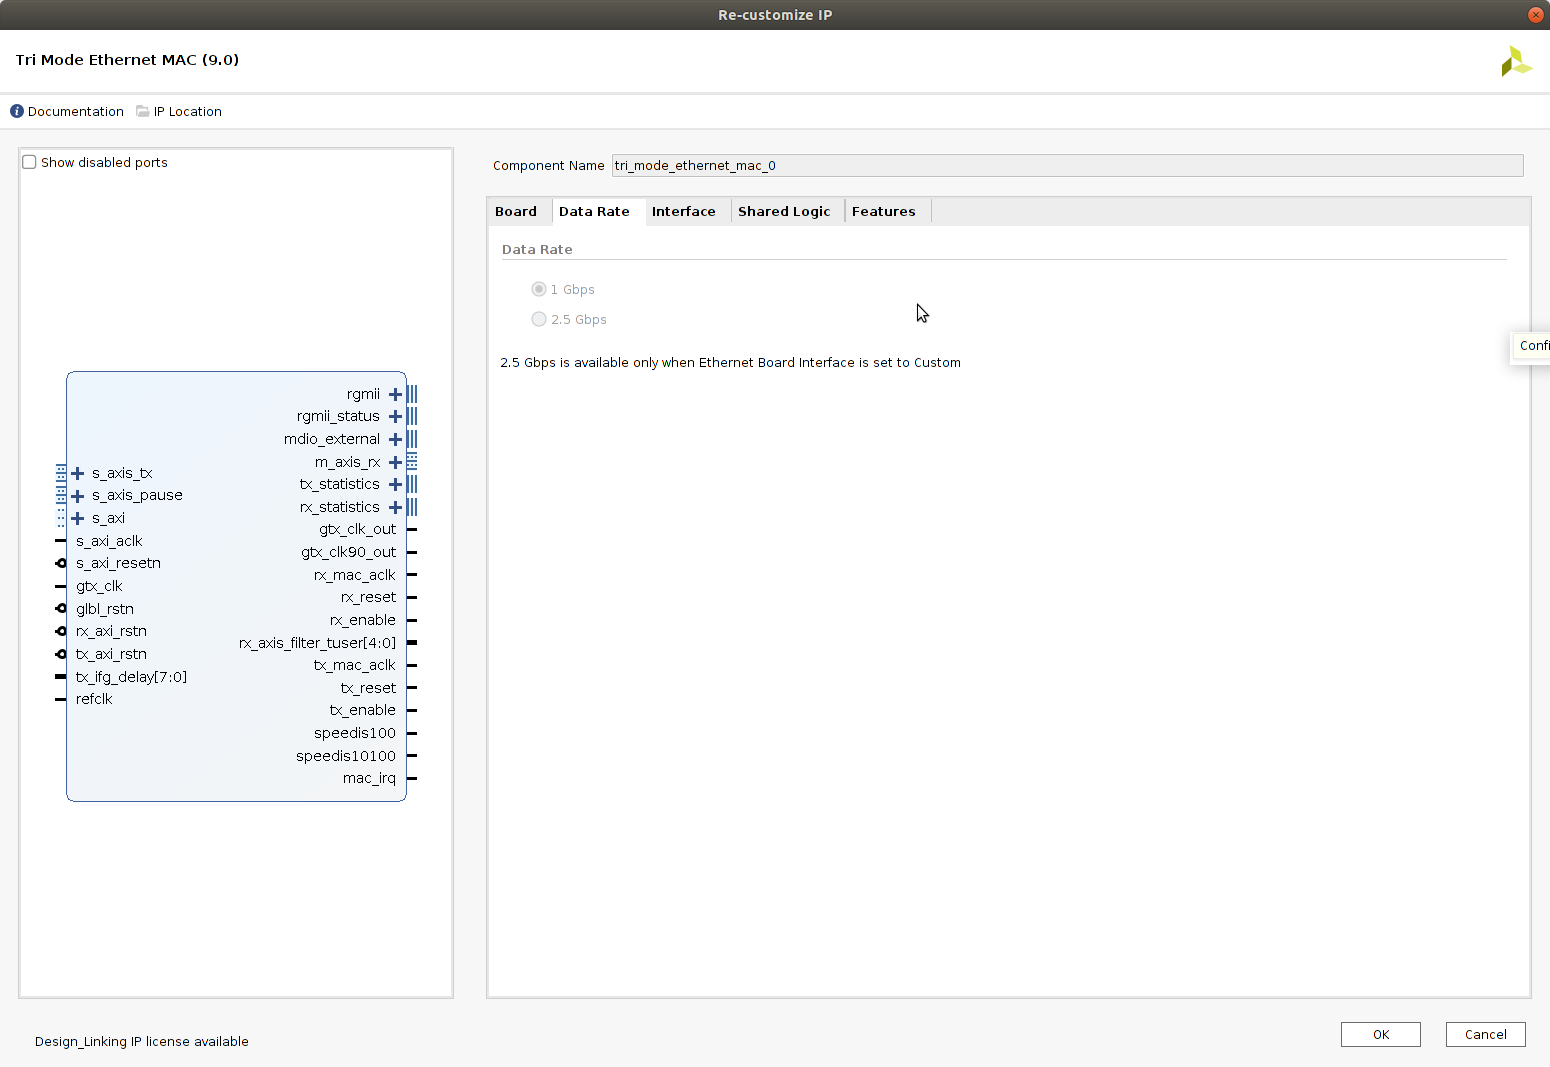
Task: Click the tx_enable port label
Action: [x=363, y=710]
